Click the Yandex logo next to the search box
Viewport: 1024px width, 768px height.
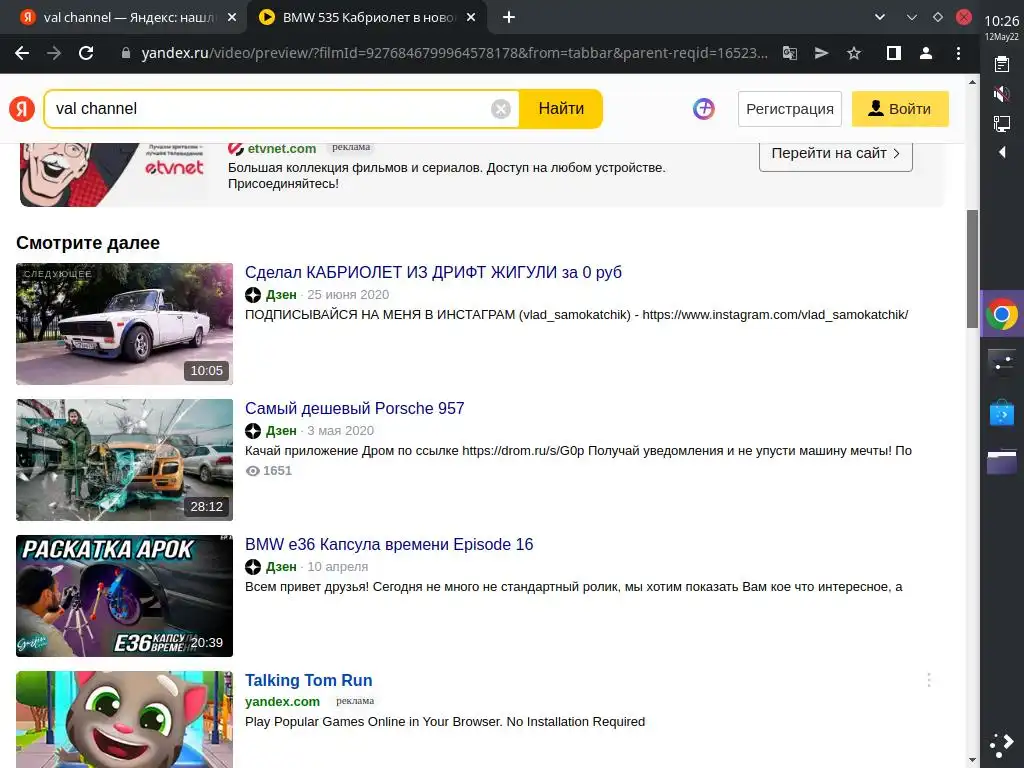(x=22, y=108)
